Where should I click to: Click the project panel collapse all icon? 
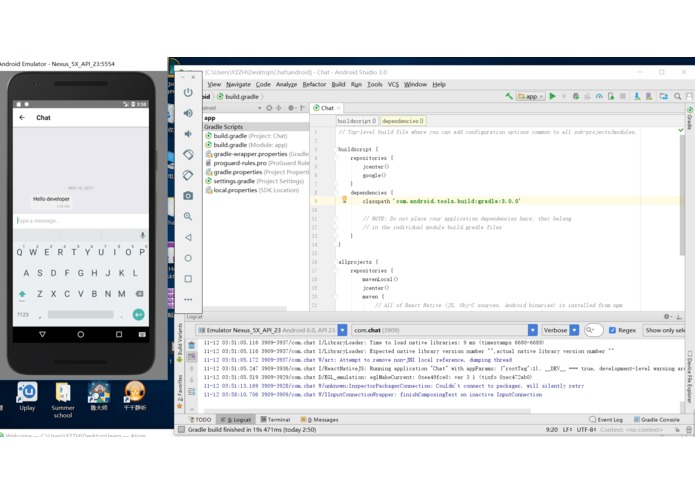(279, 108)
